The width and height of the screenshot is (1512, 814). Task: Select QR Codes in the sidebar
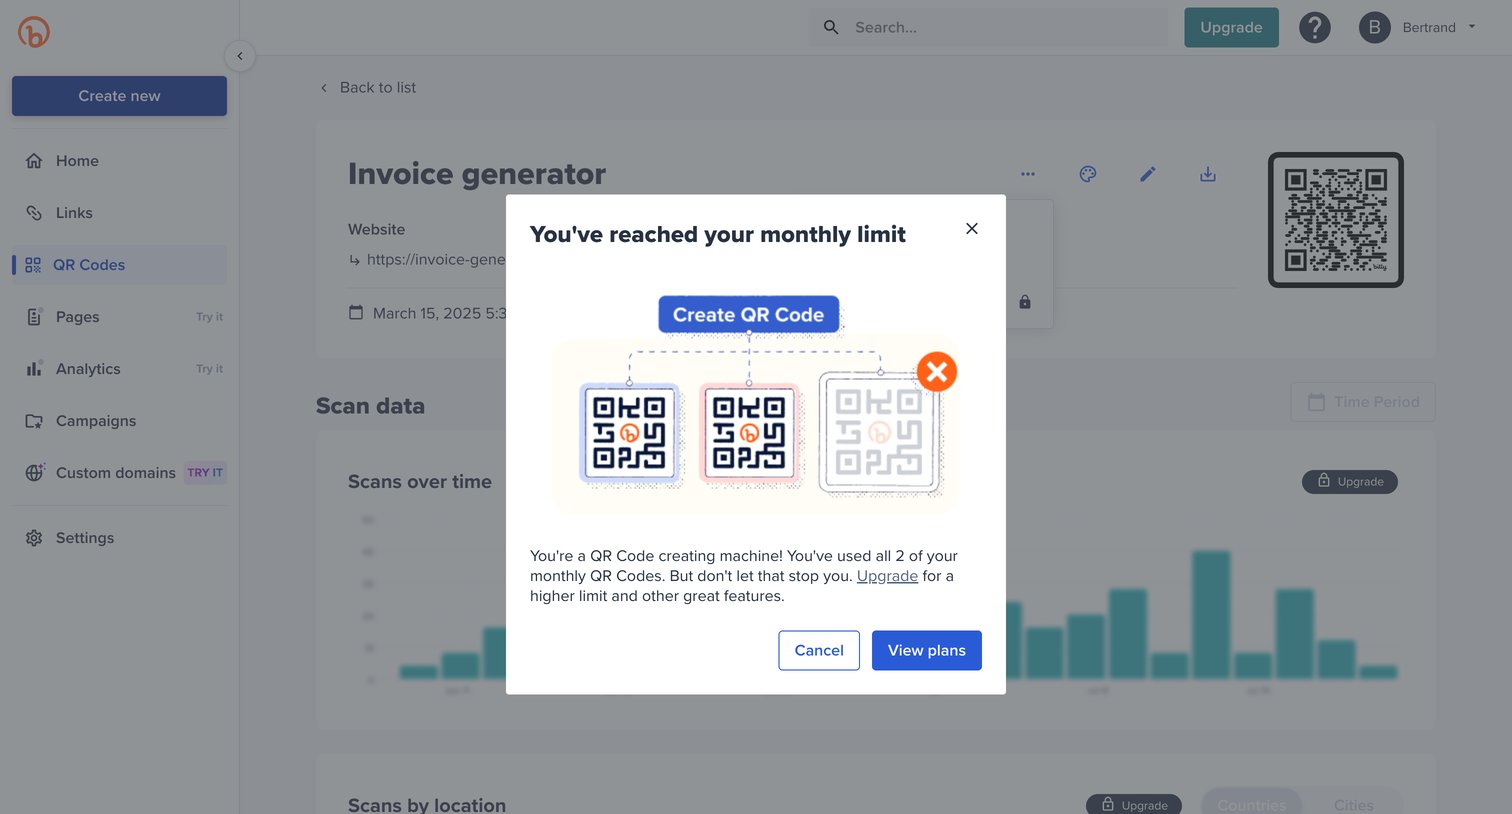tap(119, 265)
